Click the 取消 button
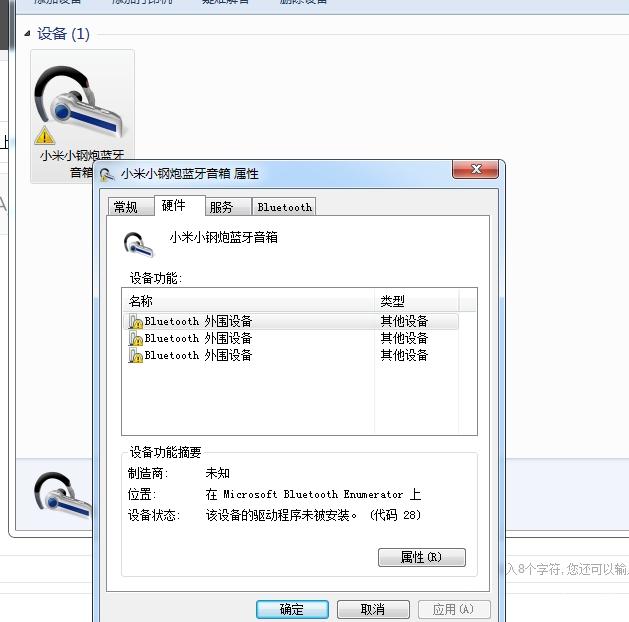Screen dimensions: 629x622 (x=373, y=610)
